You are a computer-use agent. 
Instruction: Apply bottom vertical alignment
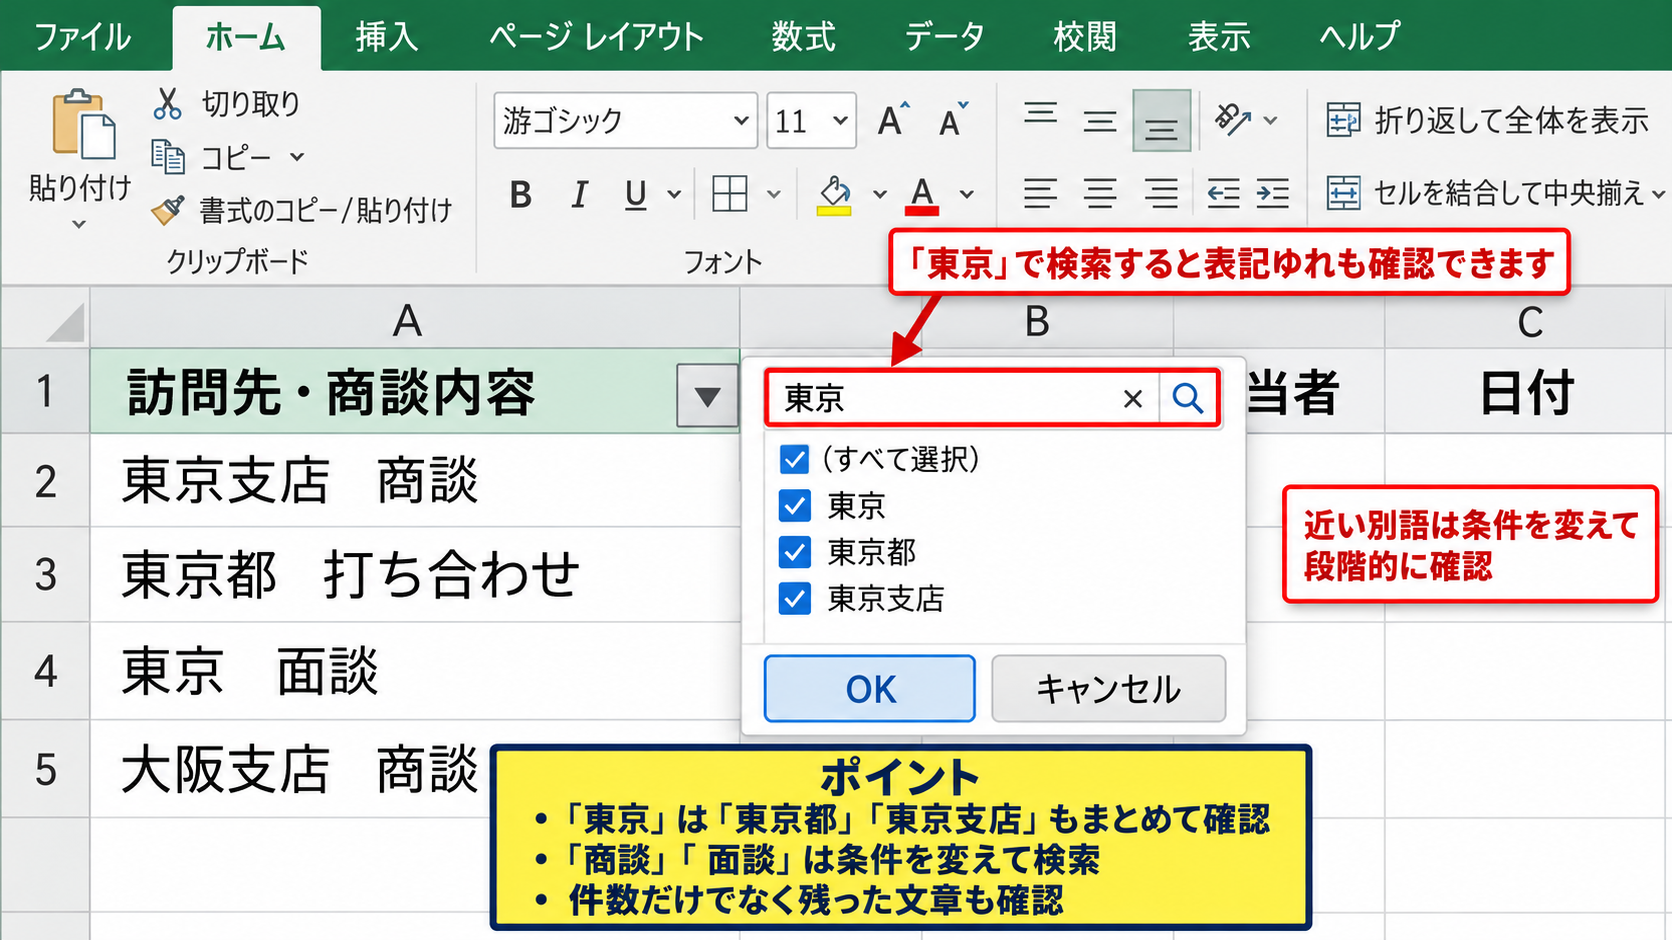(x=1161, y=121)
